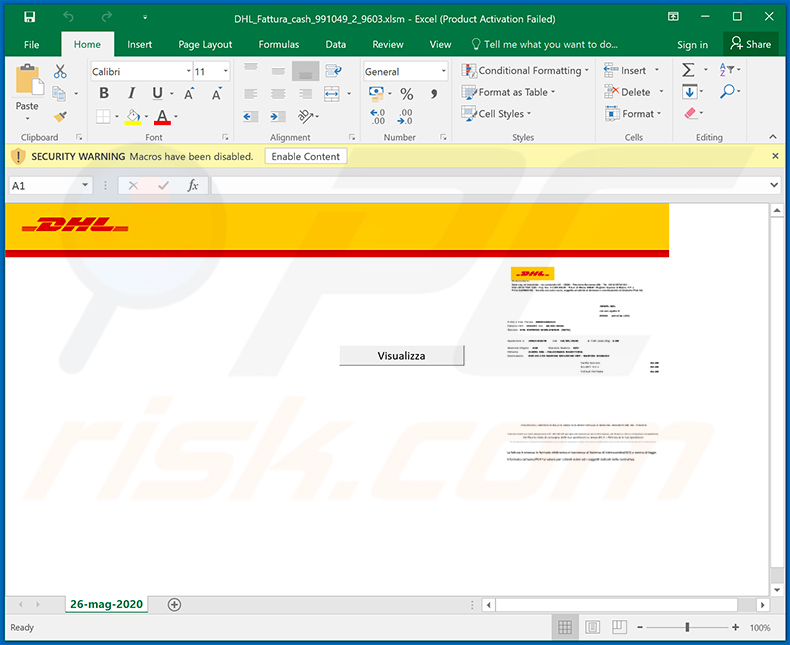Toggle Align Right
790x645 pixels.
tap(305, 94)
